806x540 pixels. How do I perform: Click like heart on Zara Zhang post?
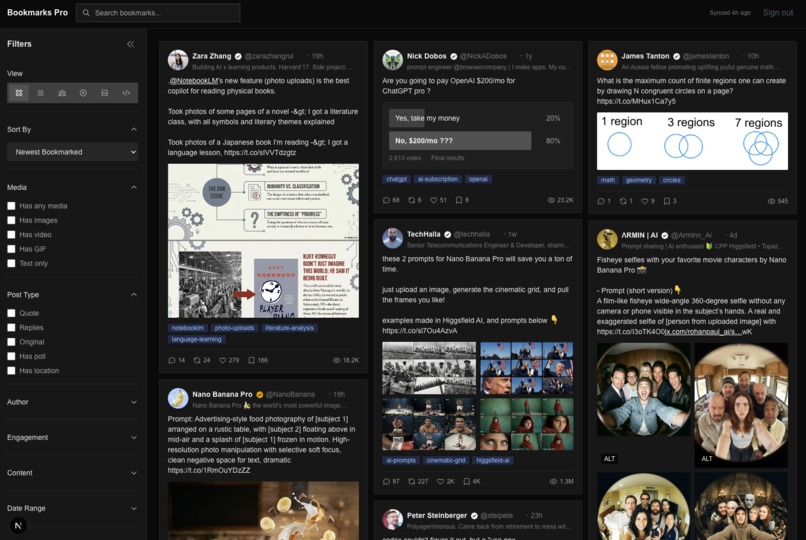pos(223,360)
